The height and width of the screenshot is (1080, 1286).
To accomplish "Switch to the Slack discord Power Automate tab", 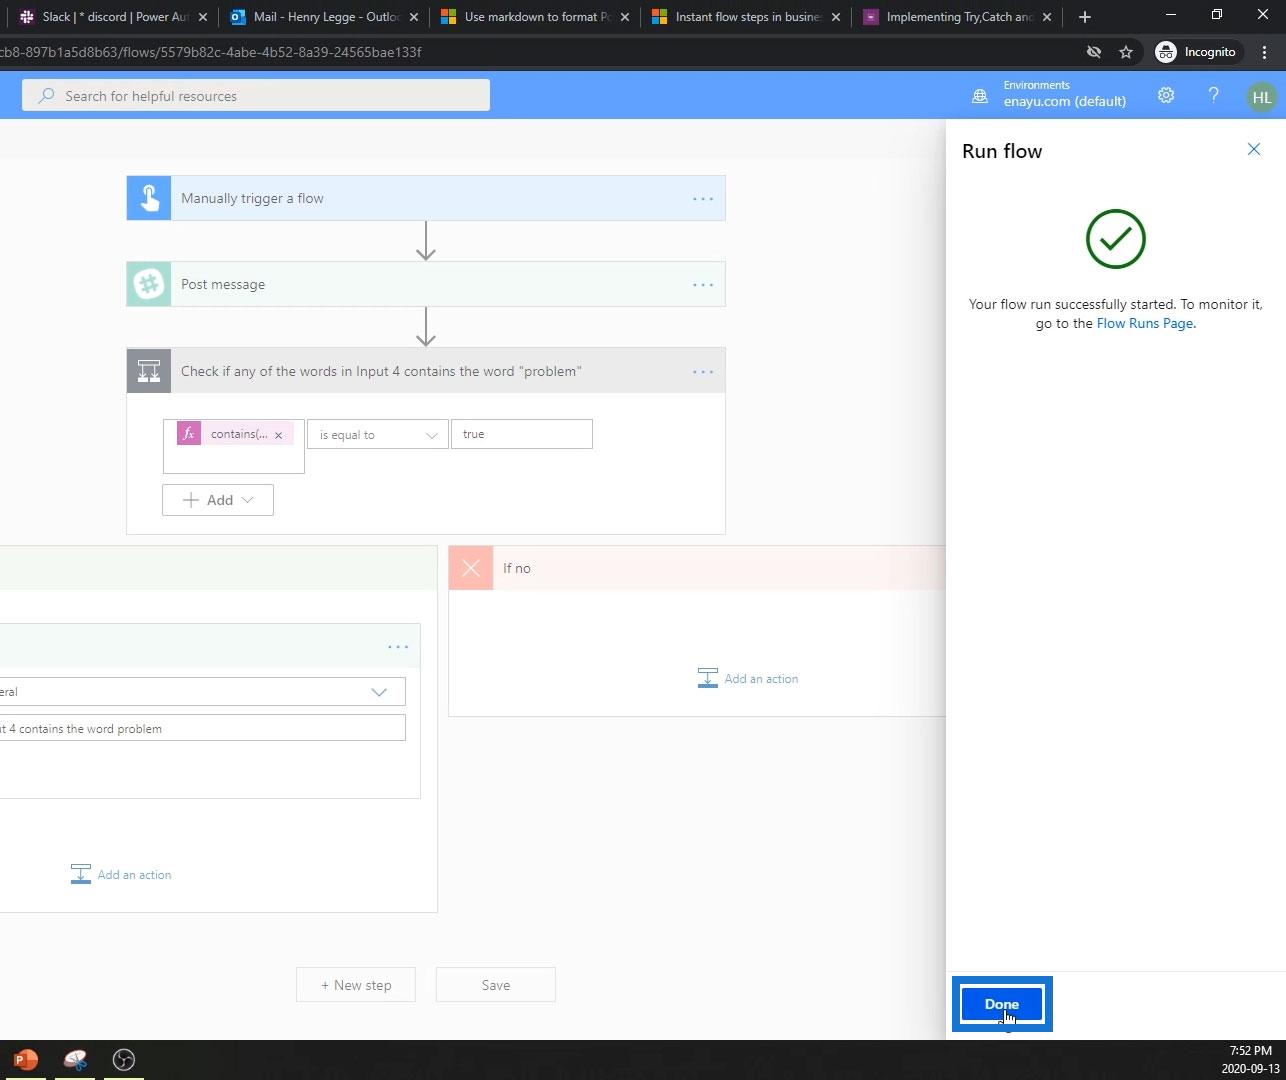I will coord(113,17).
